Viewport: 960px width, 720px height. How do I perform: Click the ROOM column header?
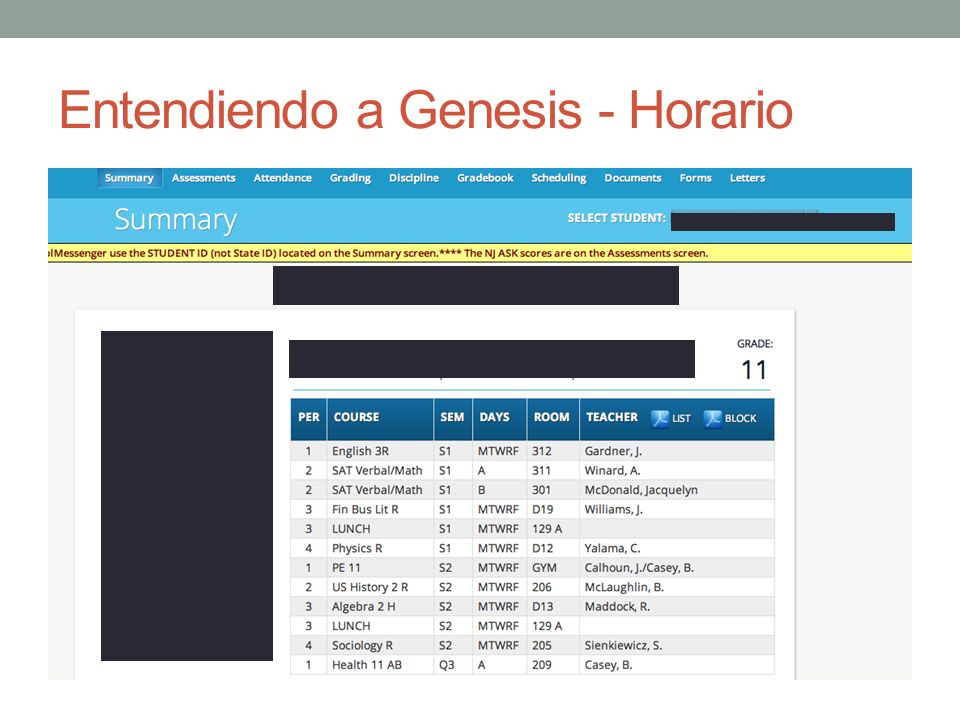(x=552, y=418)
